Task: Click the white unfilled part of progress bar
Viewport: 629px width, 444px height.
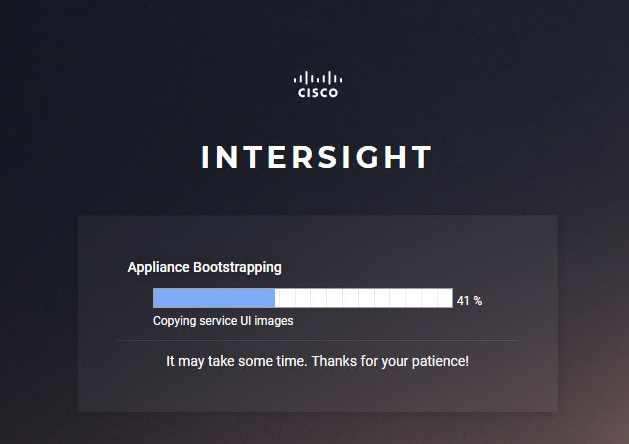Action: point(363,298)
